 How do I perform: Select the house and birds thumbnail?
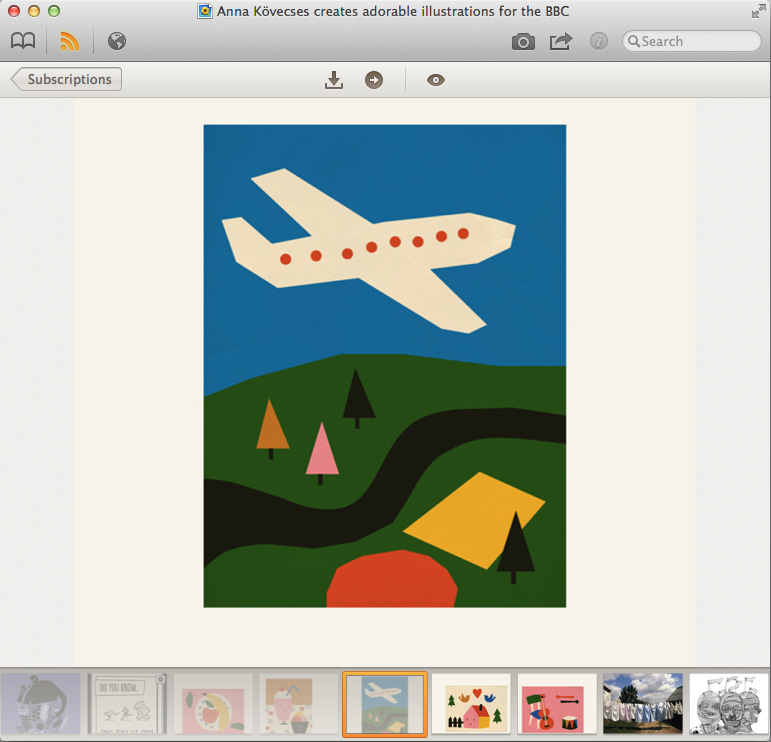[471, 704]
